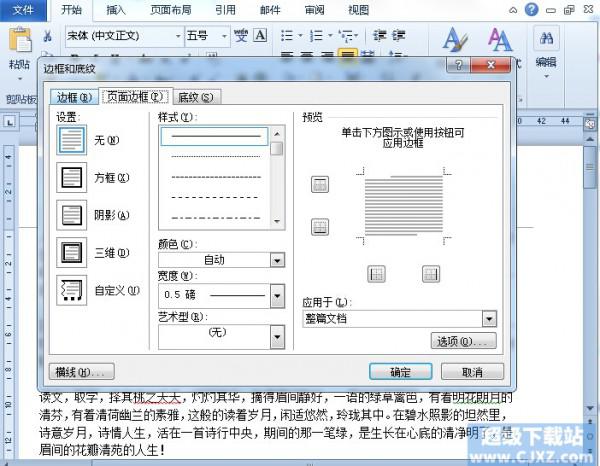Collapse the ribbon with the caret icon
600x466 pixels.
(513, 10)
